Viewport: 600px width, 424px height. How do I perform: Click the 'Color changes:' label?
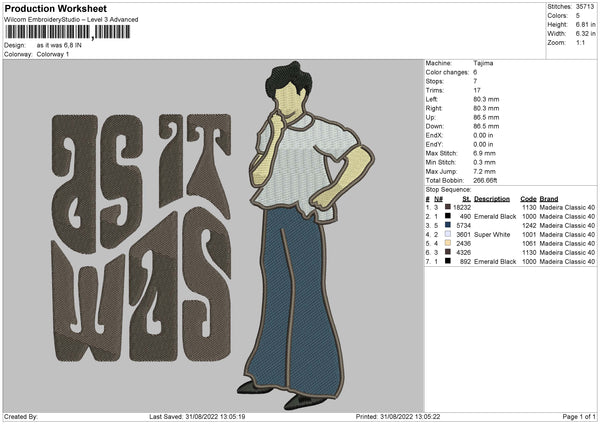(x=447, y=72)
